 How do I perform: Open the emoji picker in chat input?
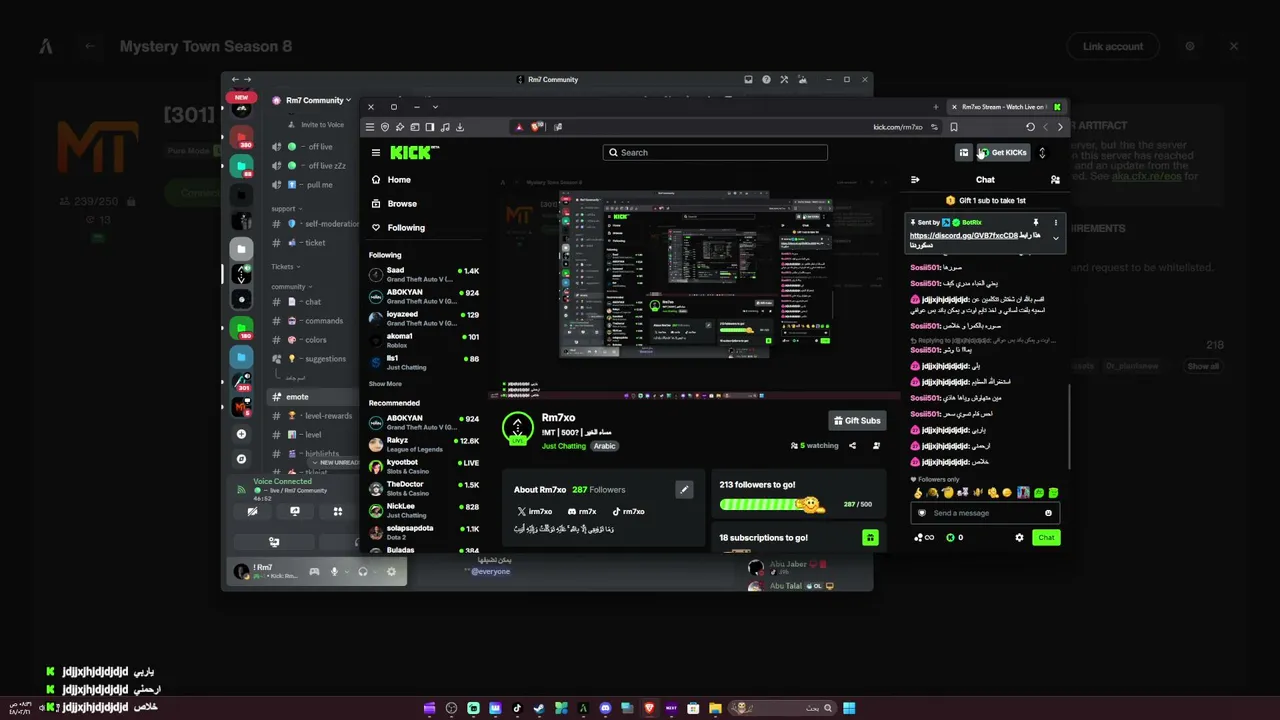pos(1048,513)
